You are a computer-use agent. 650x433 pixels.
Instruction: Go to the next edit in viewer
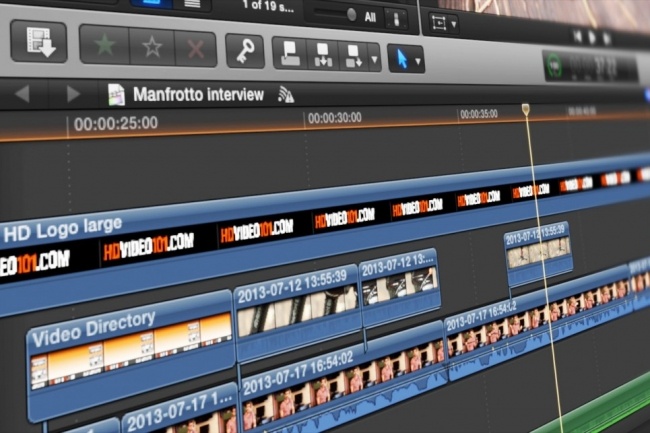607,39
